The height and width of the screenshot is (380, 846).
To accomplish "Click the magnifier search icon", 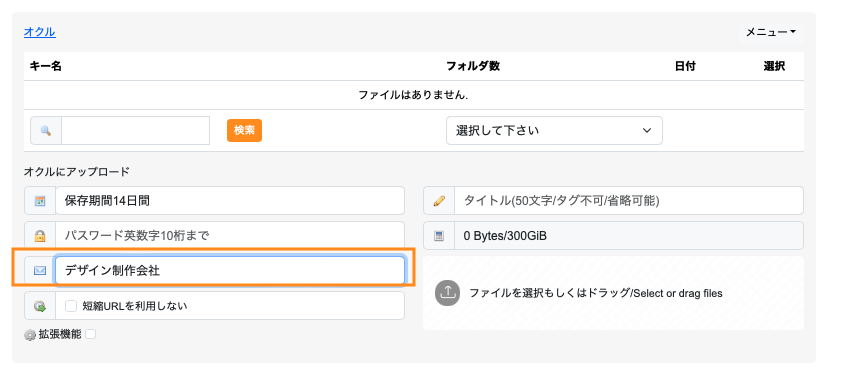I will (46, 131).
